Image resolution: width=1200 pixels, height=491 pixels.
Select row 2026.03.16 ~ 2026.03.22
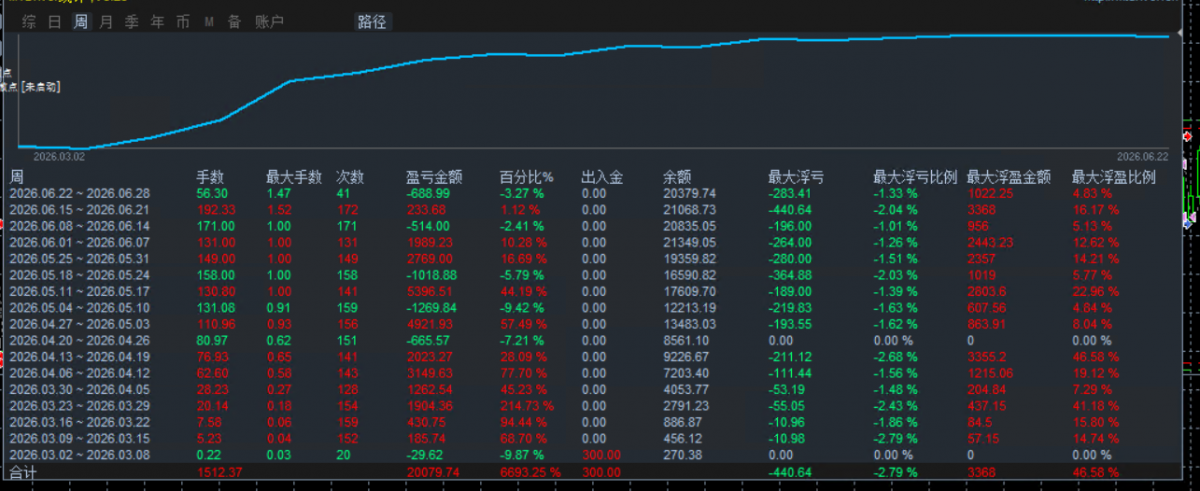pyautogui.click(x=590, y=422)
